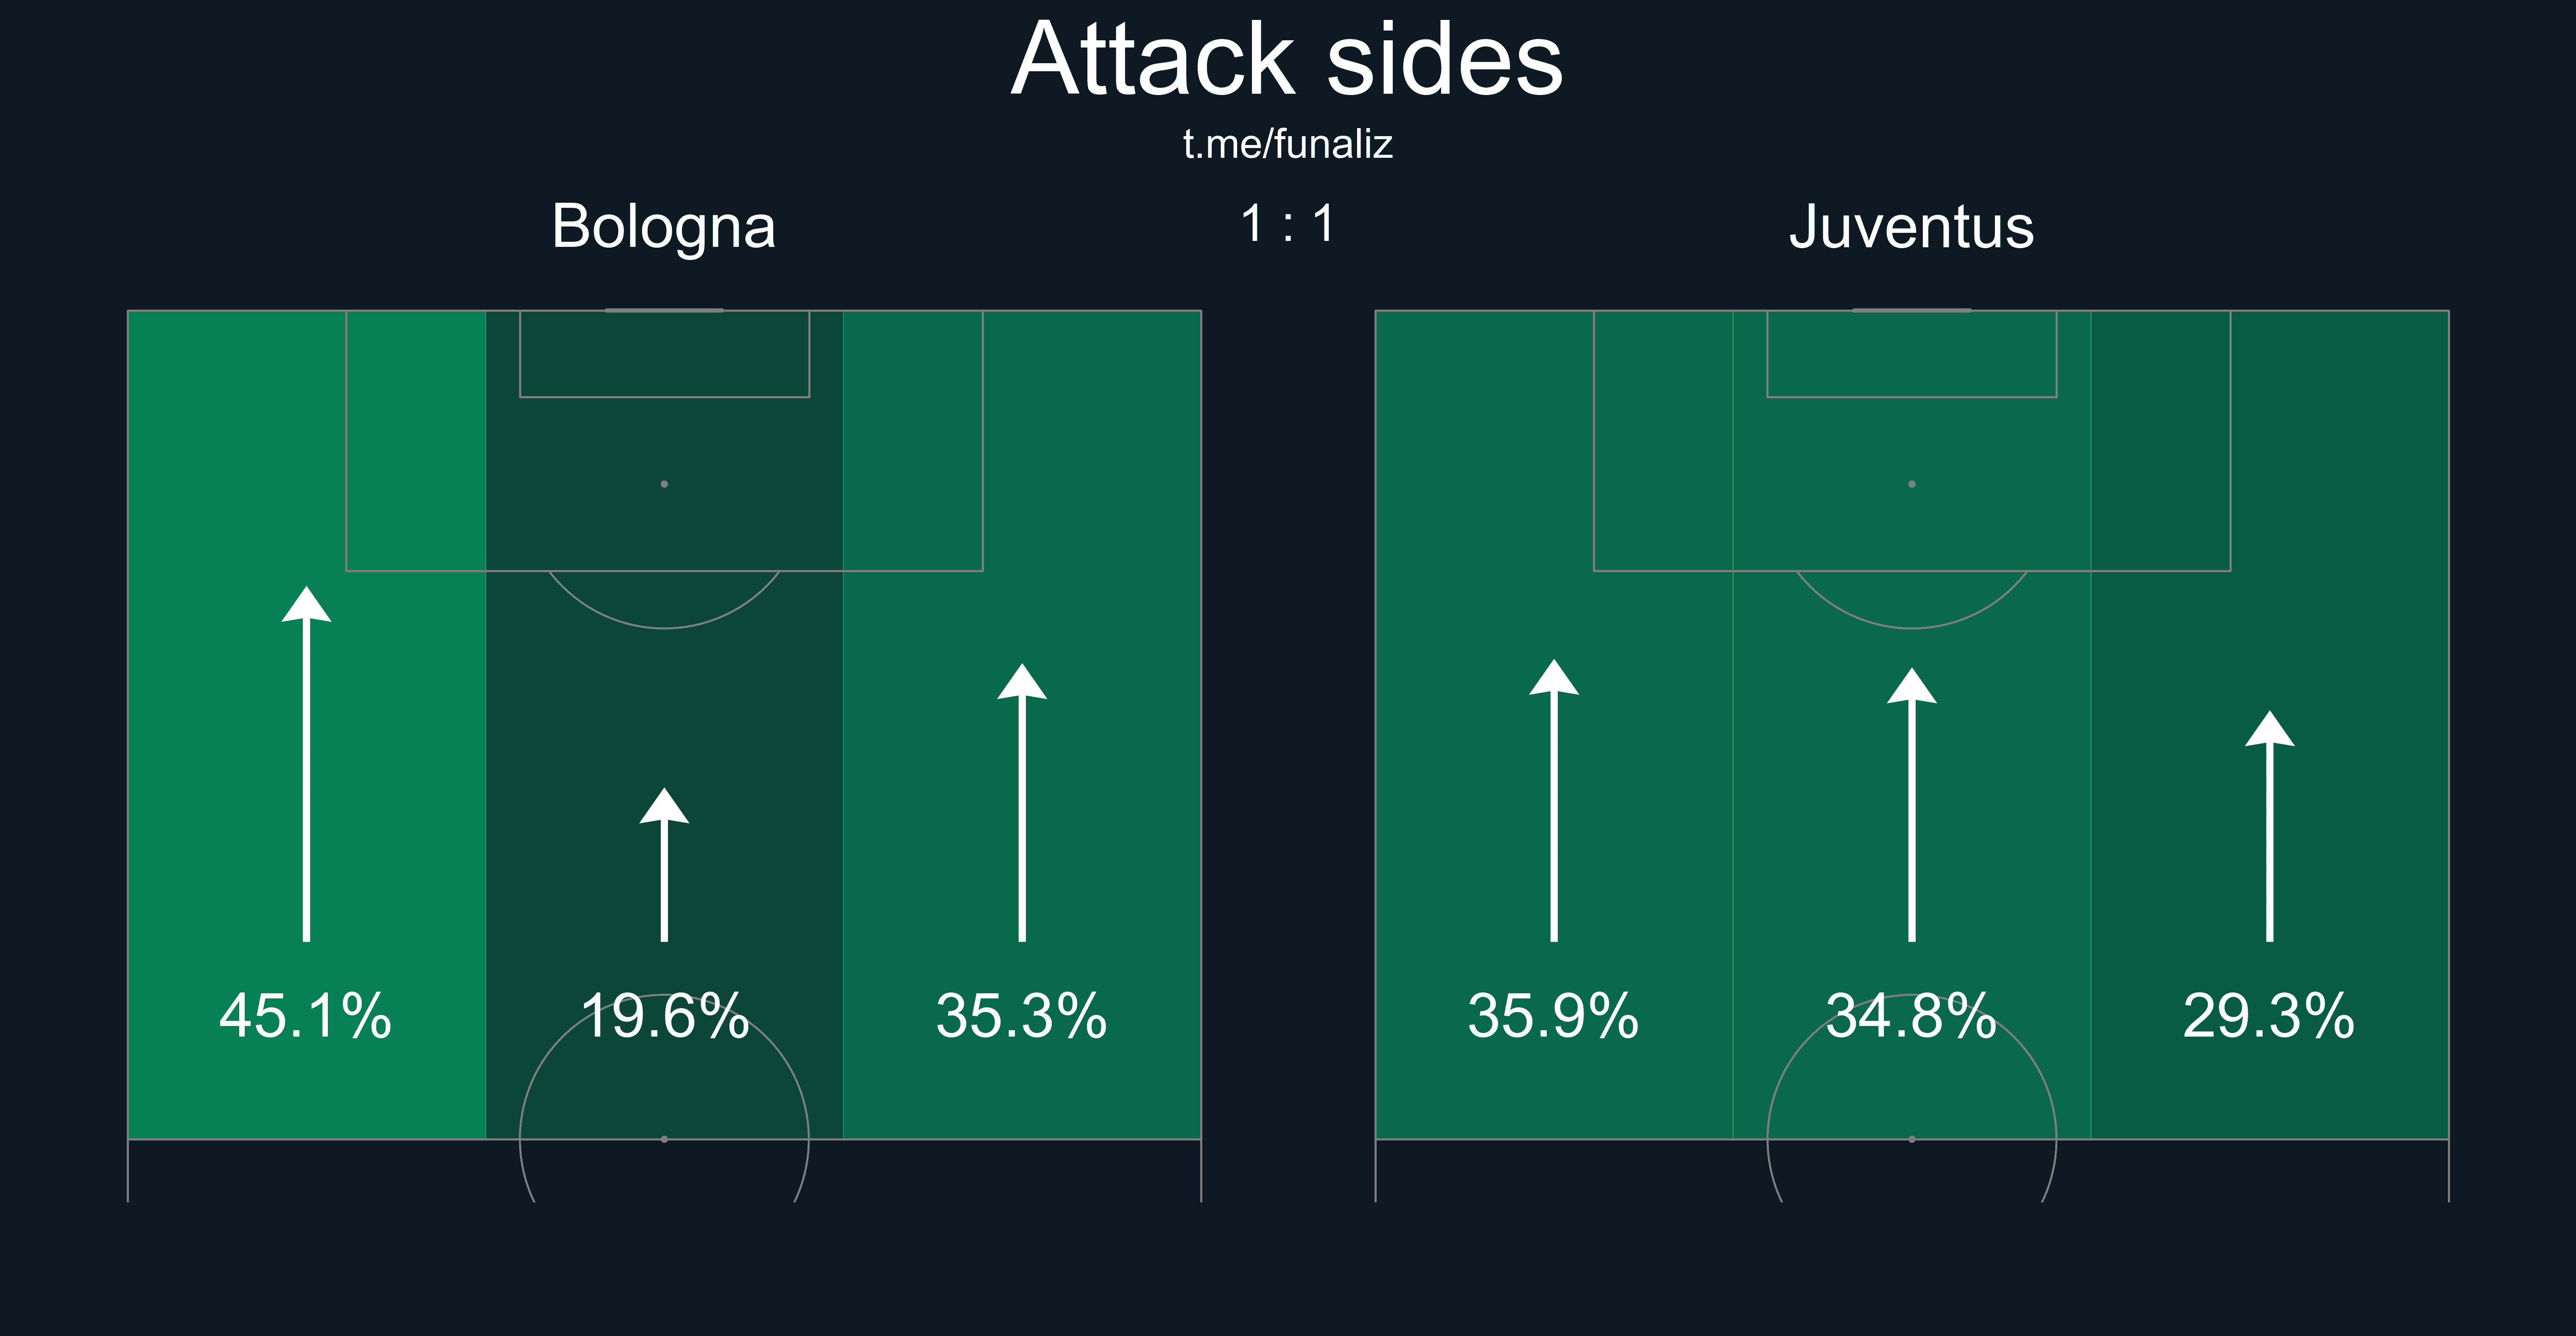Click the Juventus team name
The width and height of the screenshot is (2576, 1336).
coord(1912,227)
